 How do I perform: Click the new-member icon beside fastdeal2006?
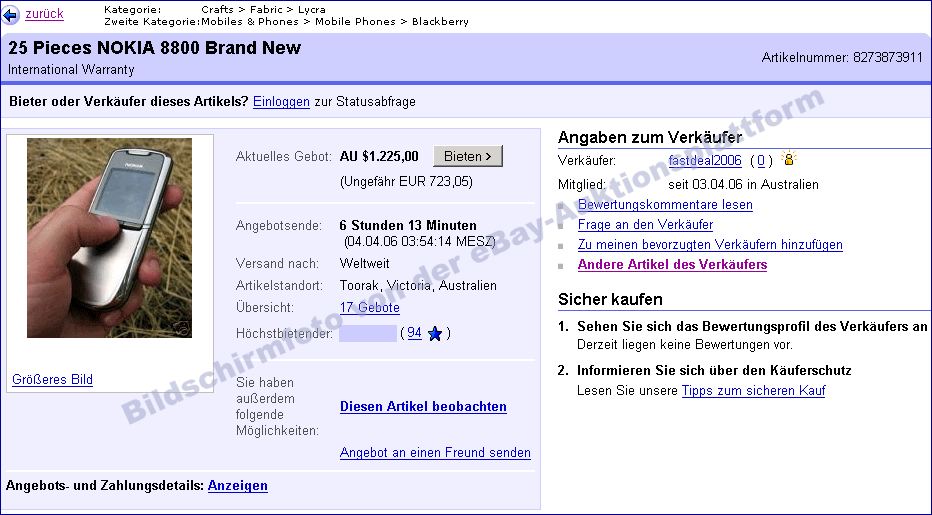(789, 158)
